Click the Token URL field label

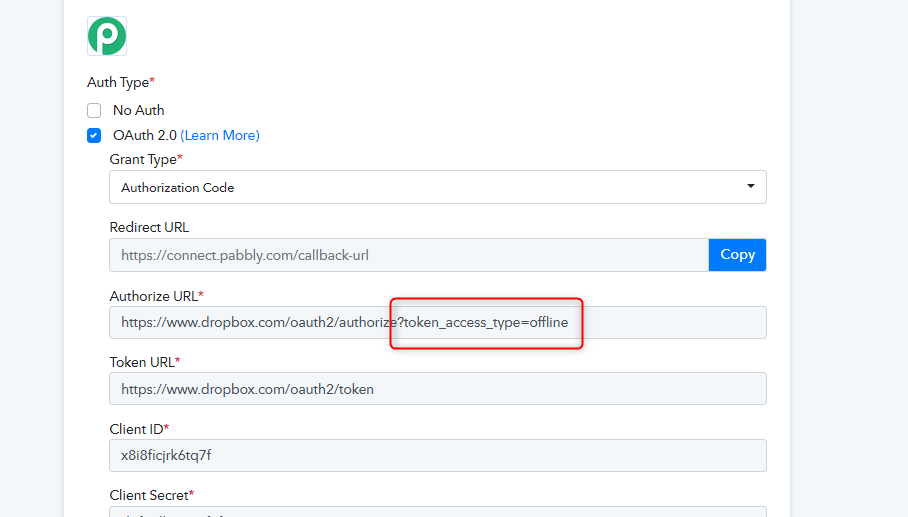tap(144, 362)
